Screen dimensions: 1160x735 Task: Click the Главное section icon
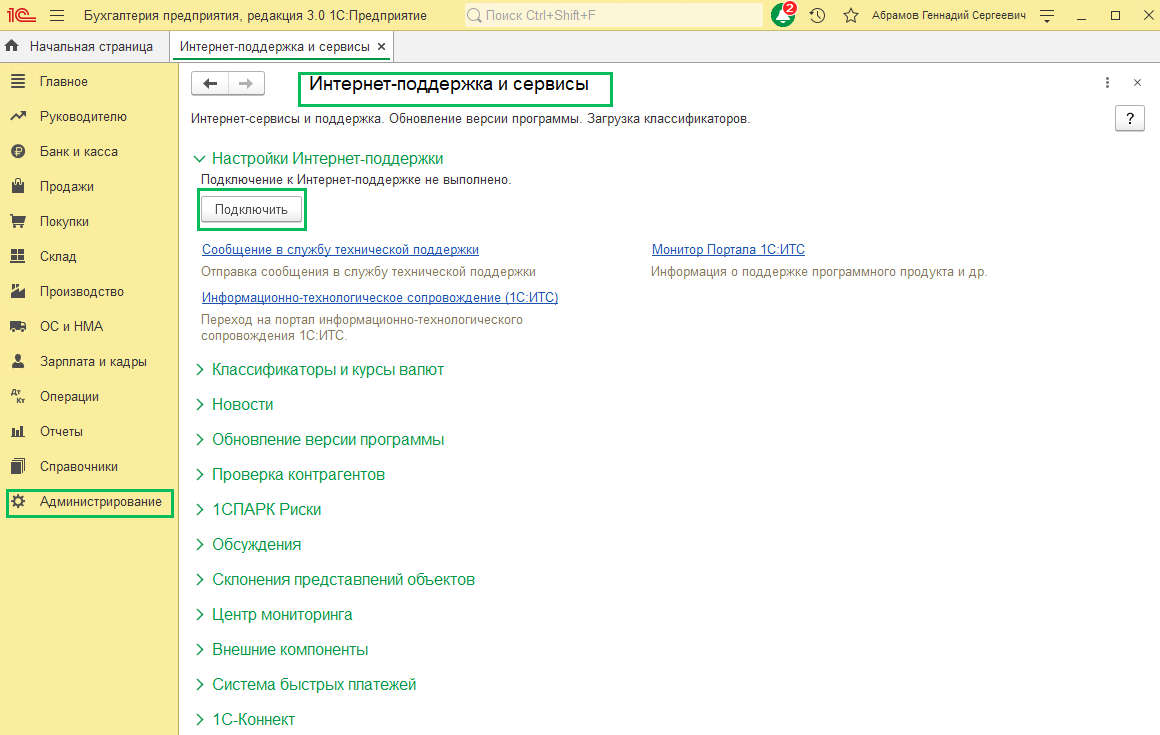(x=18, y=81)
